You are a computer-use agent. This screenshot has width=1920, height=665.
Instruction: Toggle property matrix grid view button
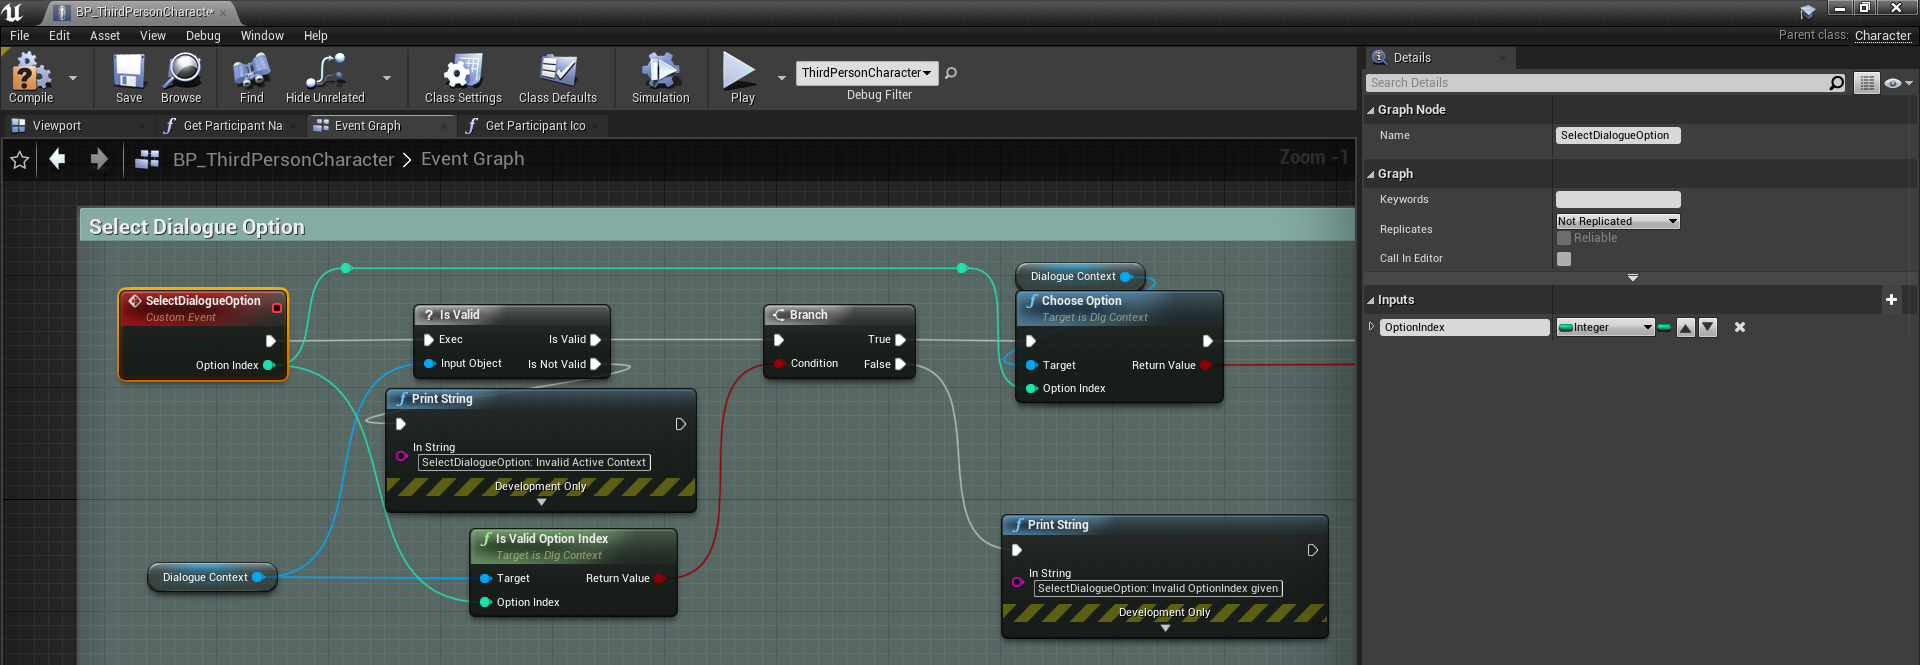[x=1866, y=83]
